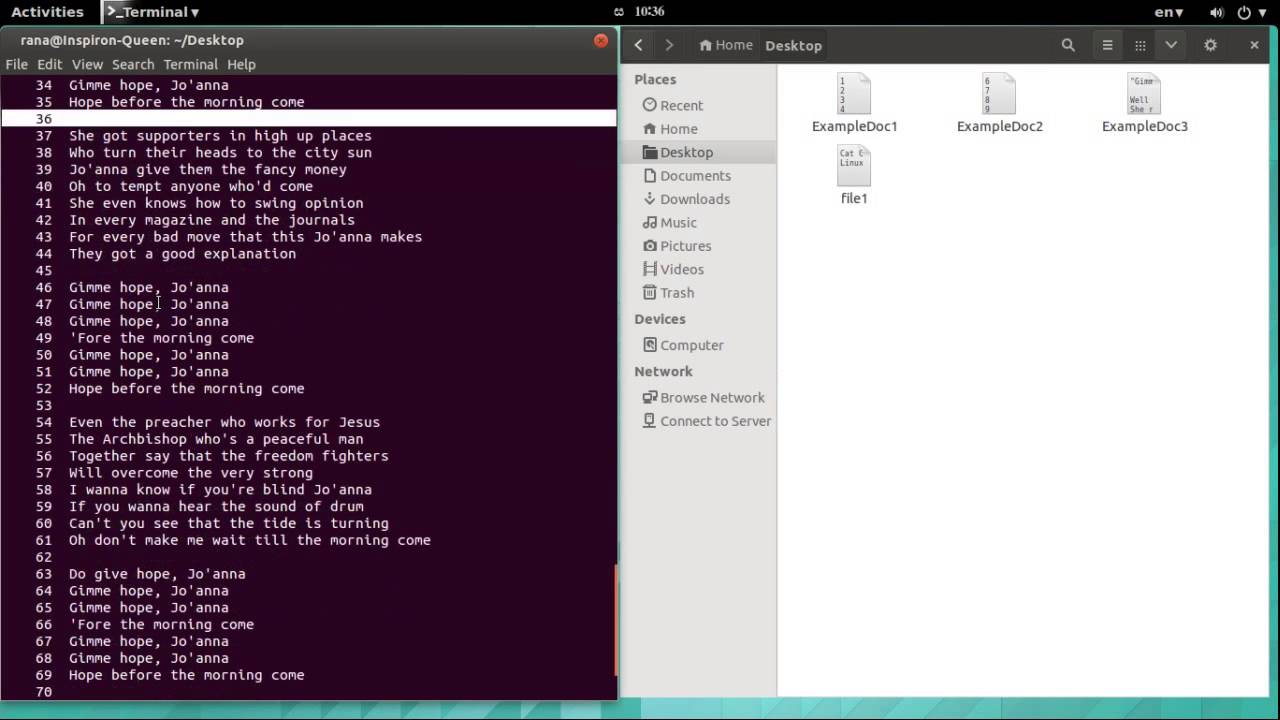Open Terminal View menu
The image size is (1280, 720).
pyautogui.click(x=87, y=64)
